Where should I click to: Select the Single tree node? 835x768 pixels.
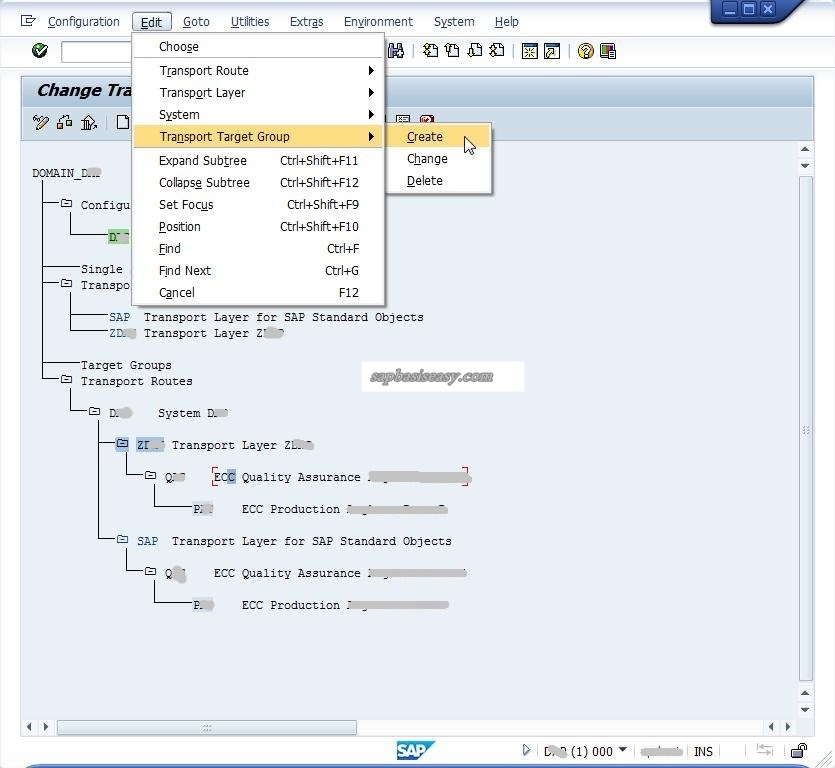coord(102,269)
